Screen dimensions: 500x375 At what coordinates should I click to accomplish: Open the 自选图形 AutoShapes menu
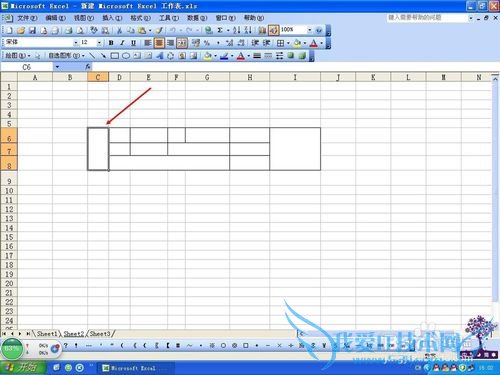(x=66, y=56)
